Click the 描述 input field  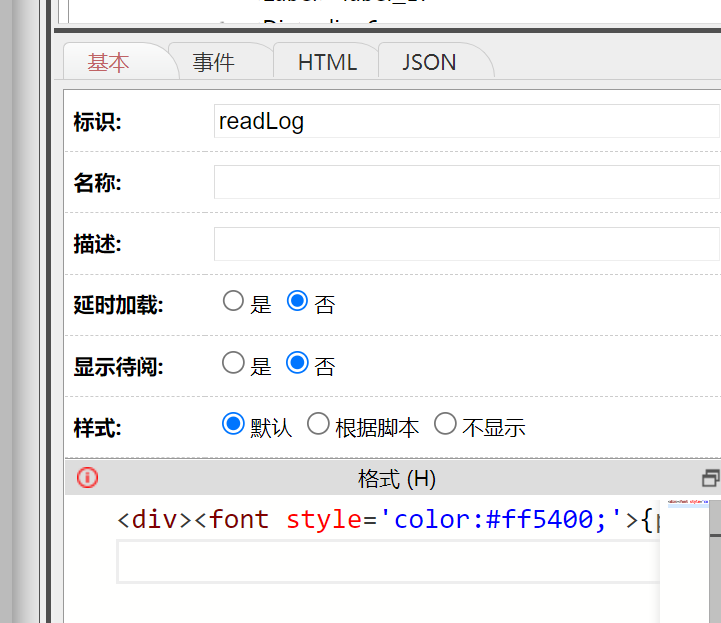(466, 244)
